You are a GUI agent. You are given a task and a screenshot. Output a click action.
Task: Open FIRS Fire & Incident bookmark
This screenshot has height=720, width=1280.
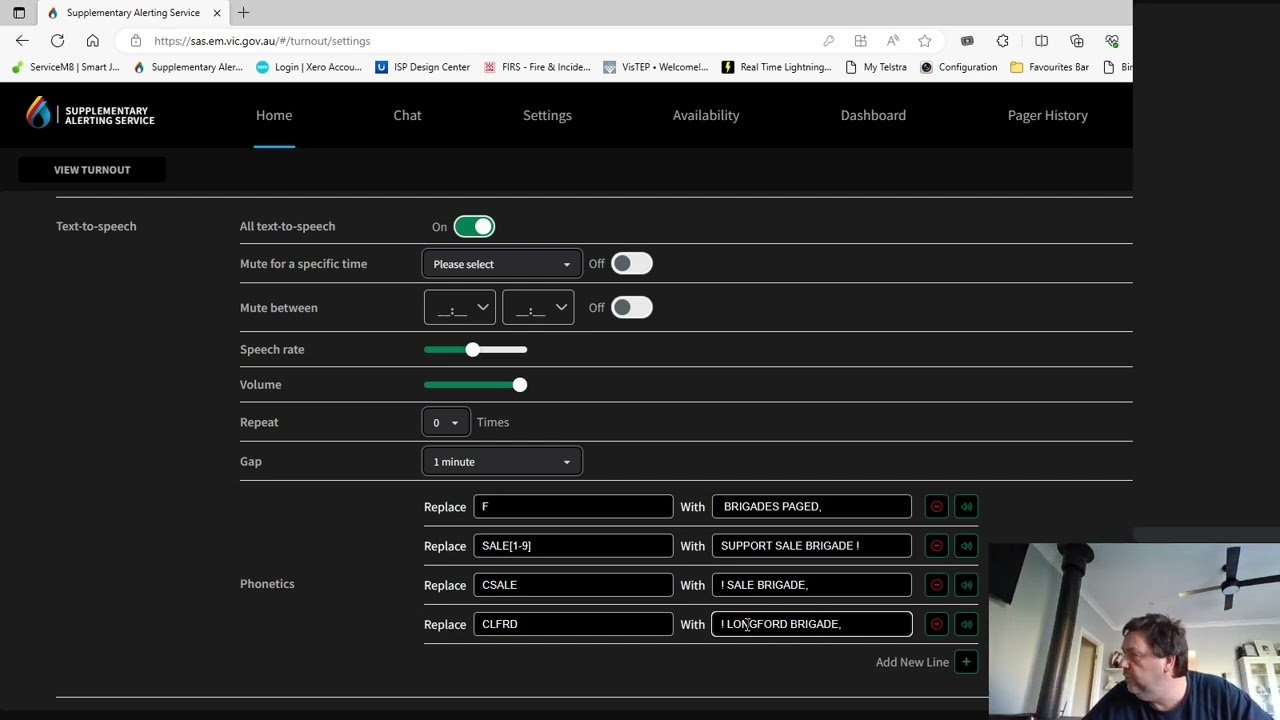(x=537, y=67)
